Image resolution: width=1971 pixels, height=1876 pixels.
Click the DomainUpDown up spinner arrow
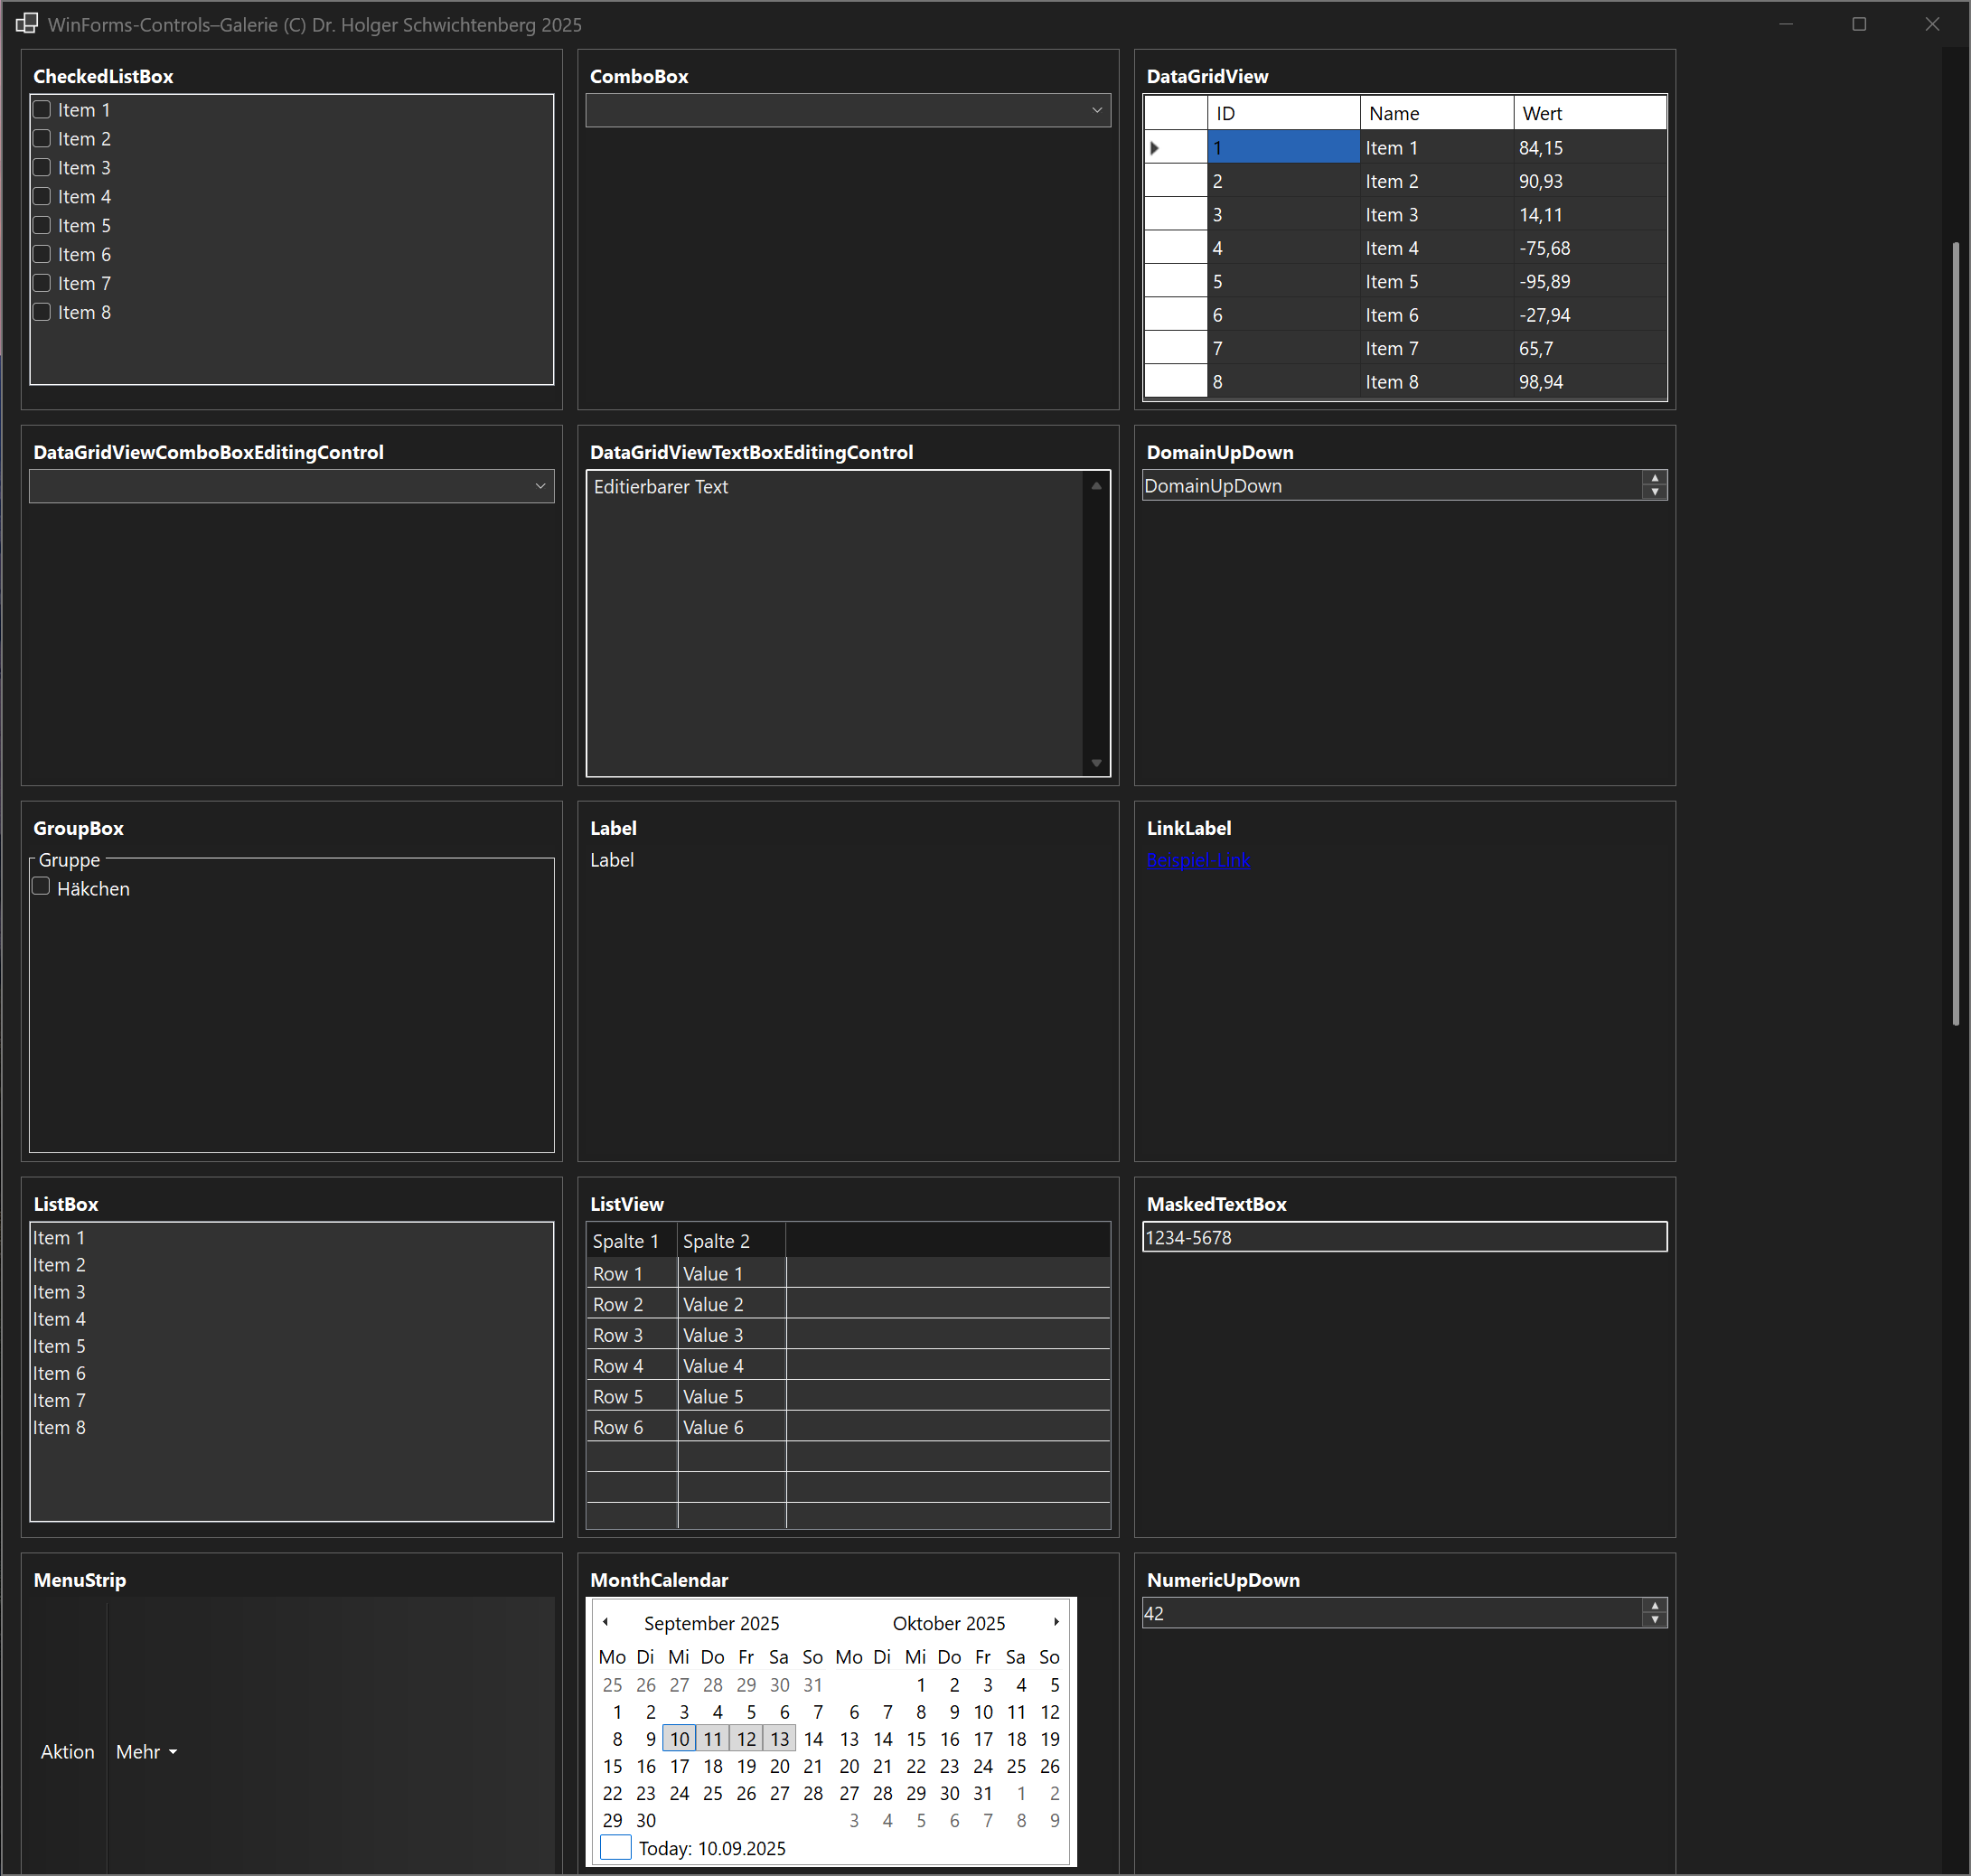pyautogui.click(x=1656, y=479)
